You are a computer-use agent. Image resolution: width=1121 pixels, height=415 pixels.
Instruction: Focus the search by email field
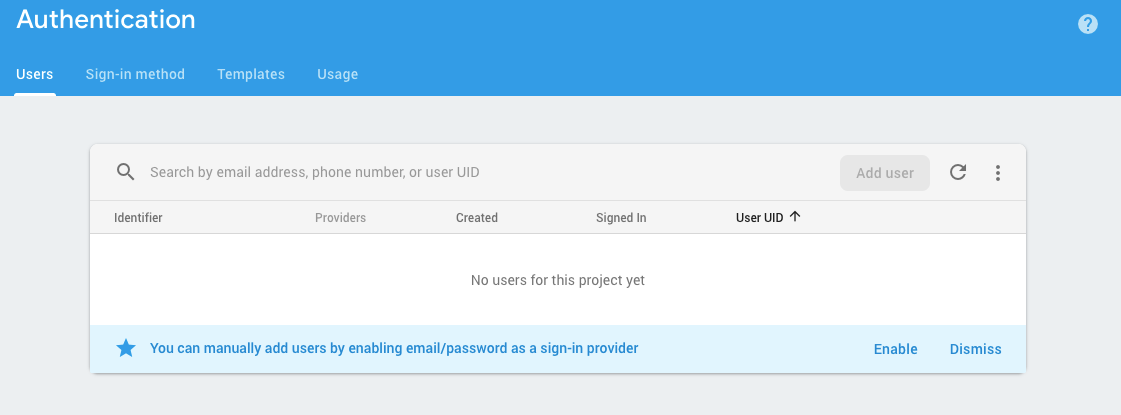[486, 172]
